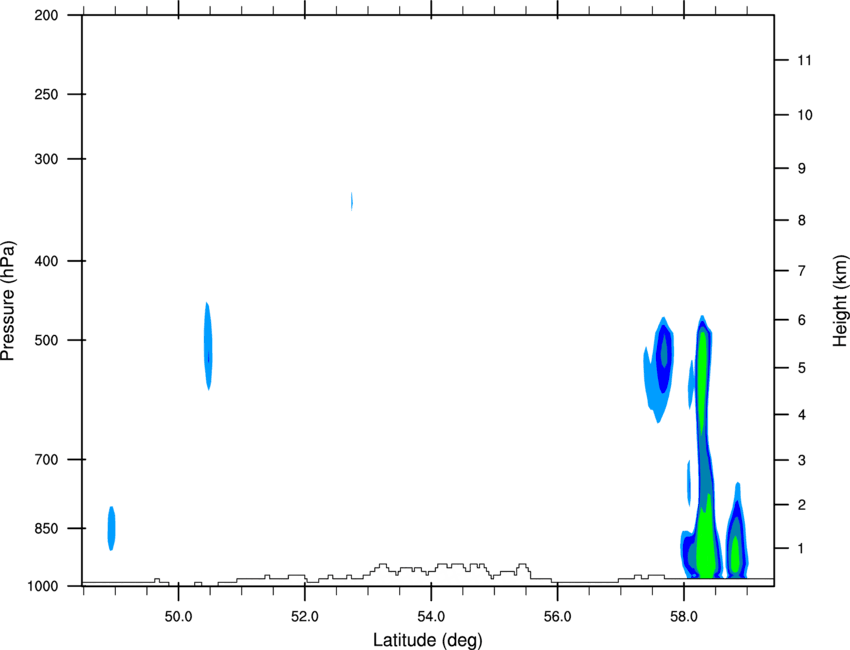Screen dimensions: 850x650
Task: Click height tick label 8
Action: coord(802,220)
